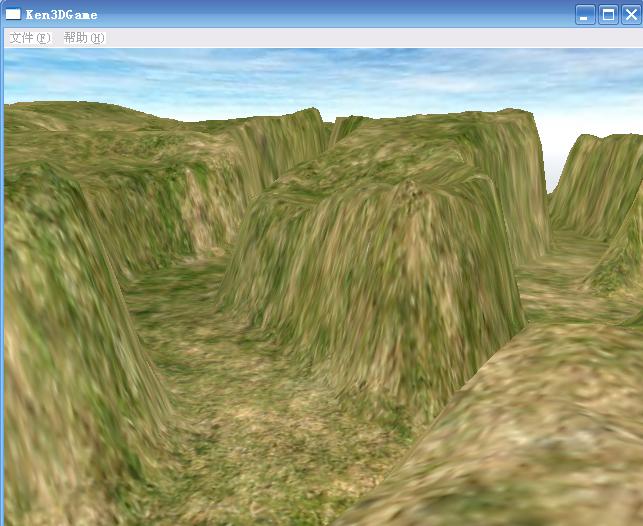Maximize the Ken3DGame window
Viewport: 643px width, 526px height.
pyautogui.click(x=608, y=15)
